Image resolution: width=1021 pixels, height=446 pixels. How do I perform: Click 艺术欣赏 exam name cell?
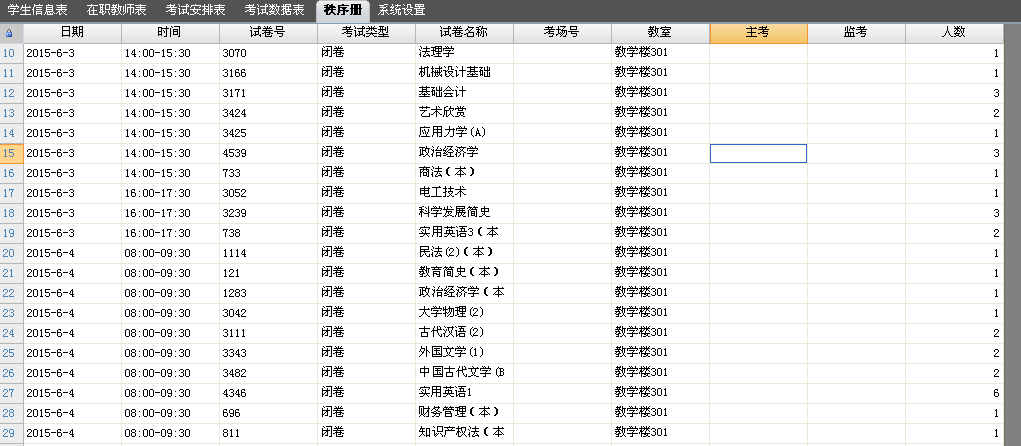pyautogui.click(x=464, y=113)
